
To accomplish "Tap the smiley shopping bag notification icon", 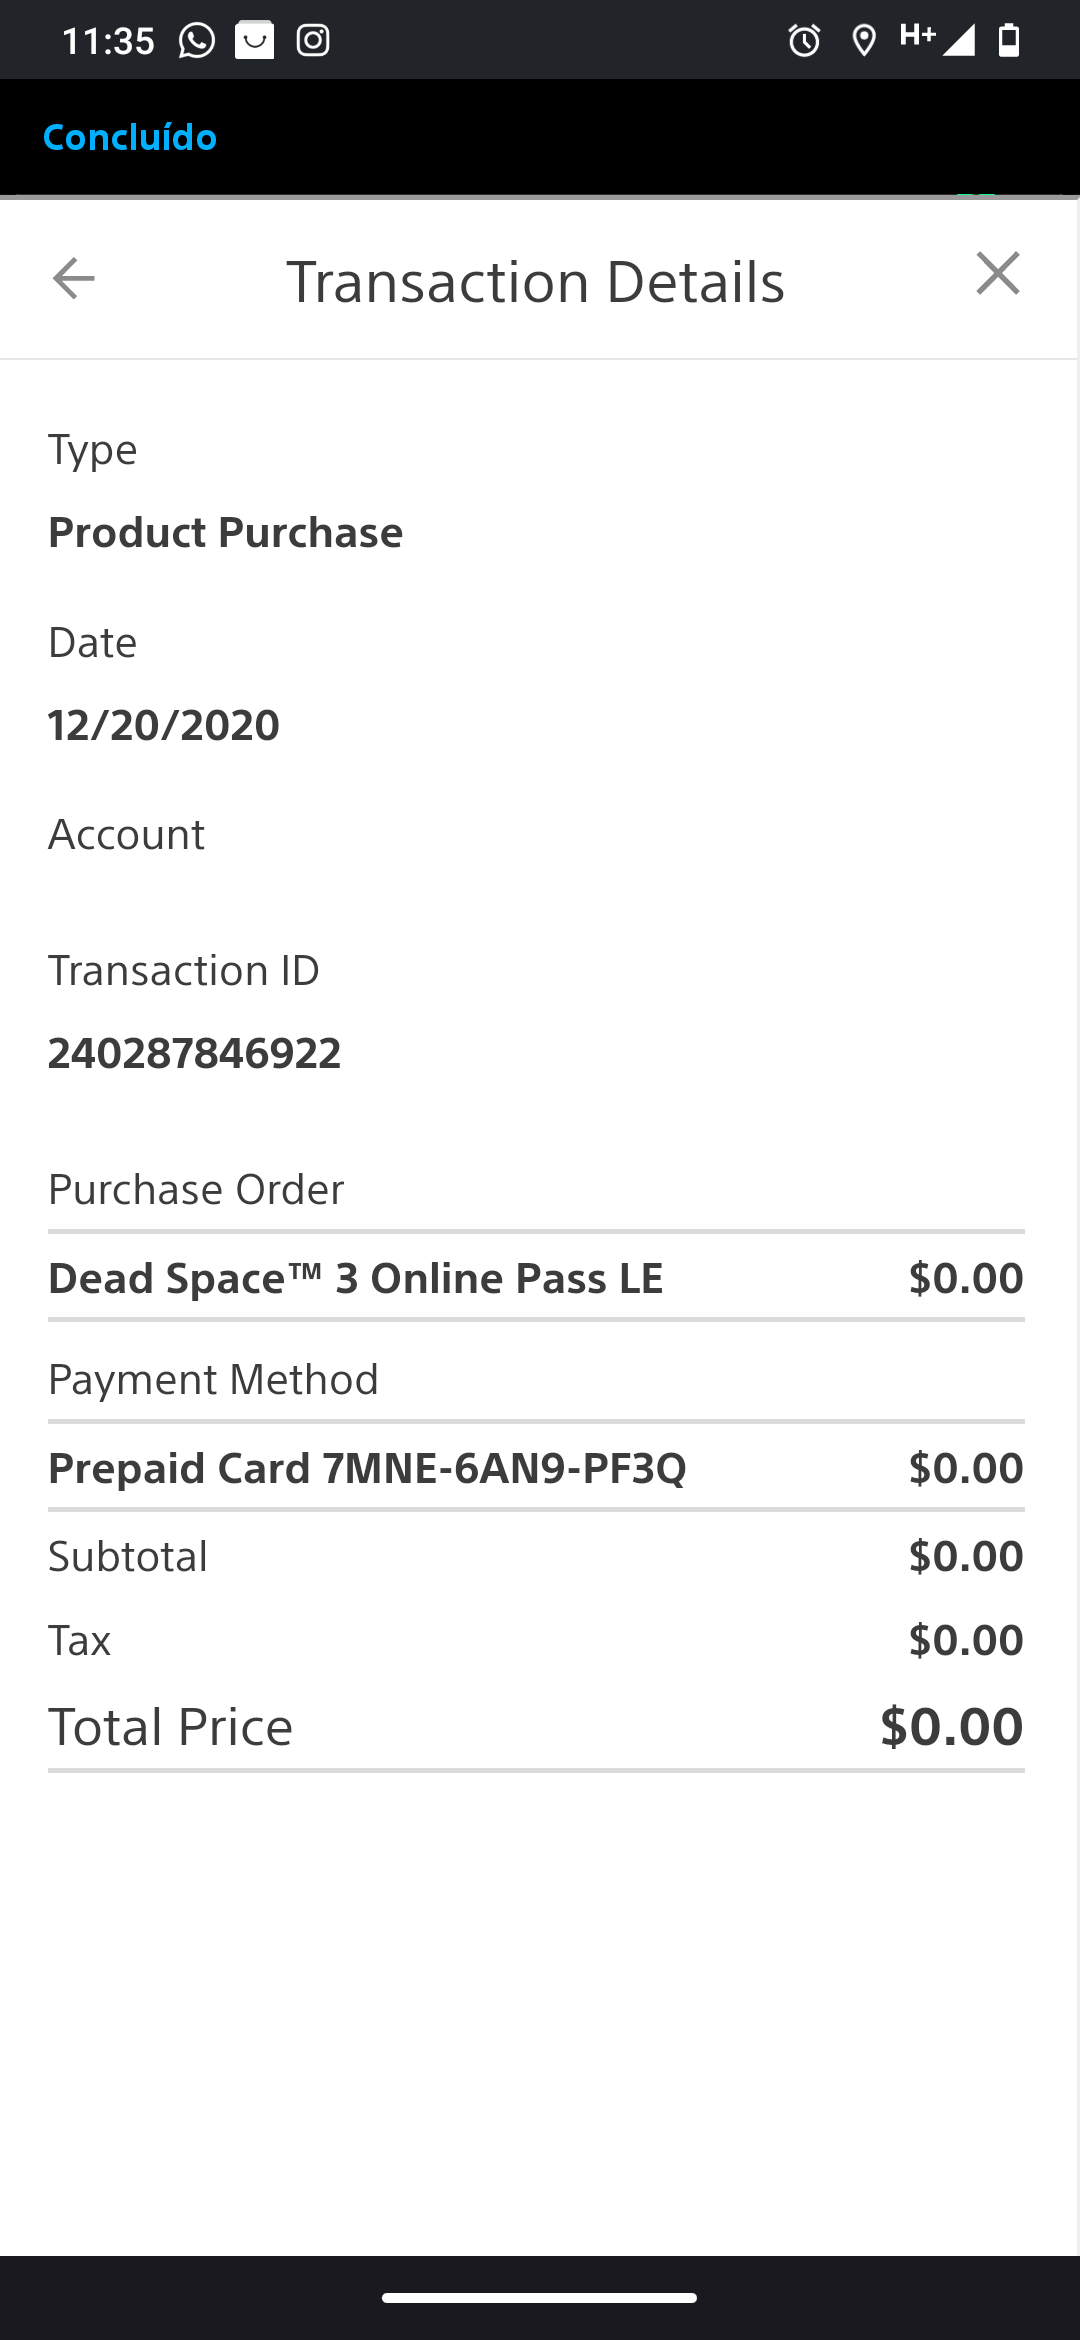I will coord(255,40).
